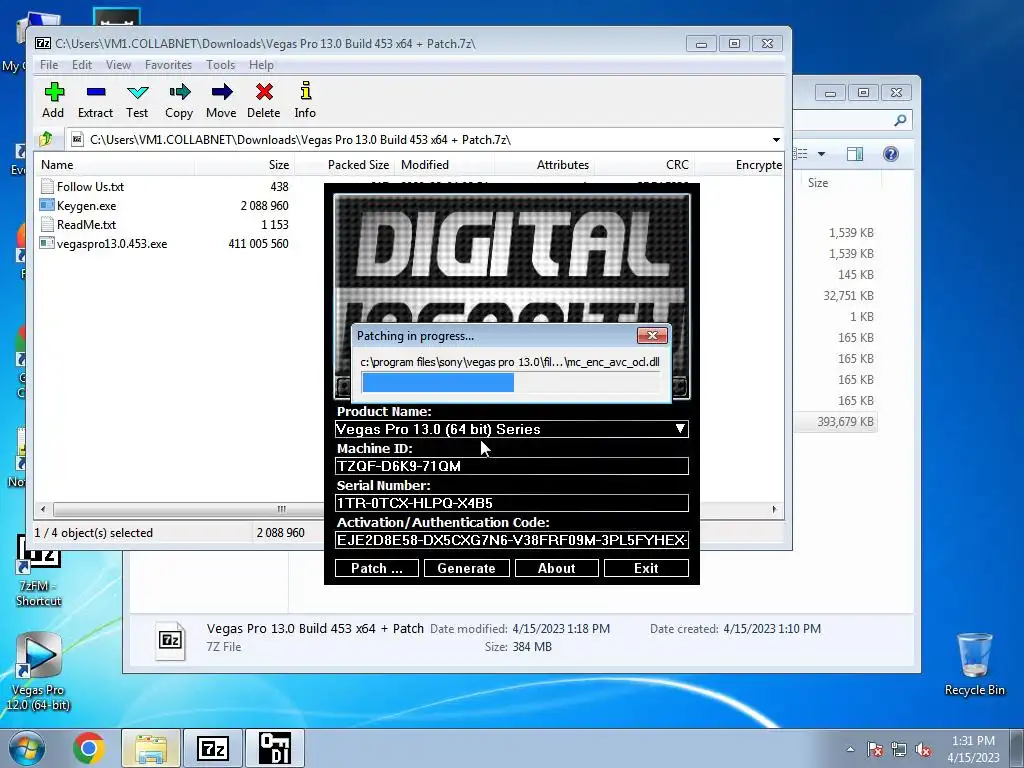Click the Windows Start button
The image size is (1024, 768).
point(27,748)
